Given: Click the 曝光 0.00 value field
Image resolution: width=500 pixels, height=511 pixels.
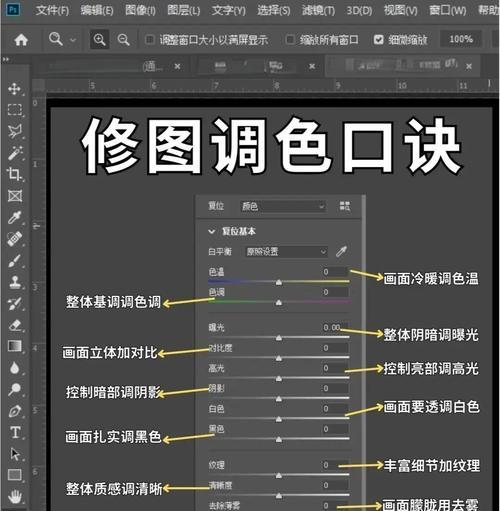Looking at the screenshot, I should 335,328.
